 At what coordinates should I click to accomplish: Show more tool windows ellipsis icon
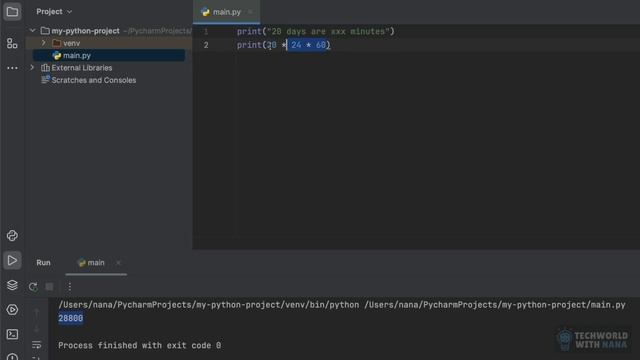[x=12, y=68]
